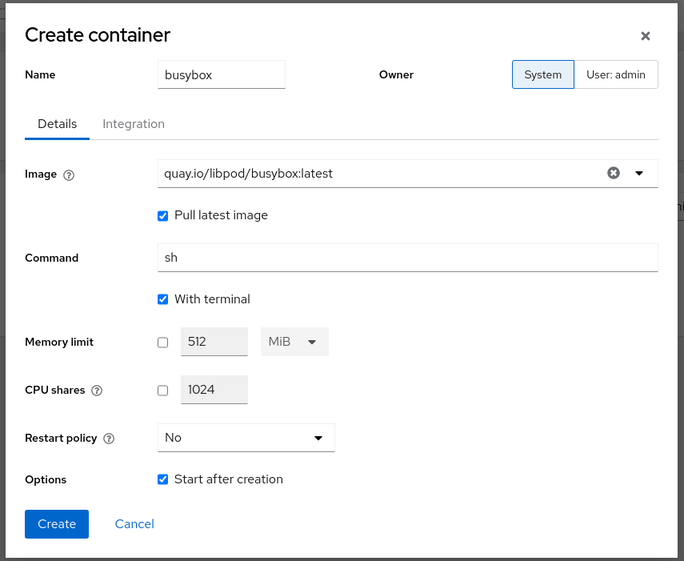Set owner to User: admin
Image resolution: width=684 pixels, height=561 pixels.
tap(616, 75)
